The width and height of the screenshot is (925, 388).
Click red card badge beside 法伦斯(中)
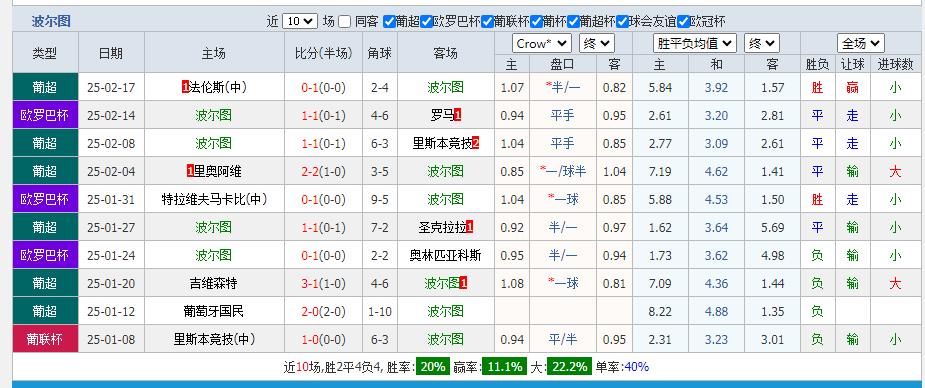tap(185, 88)
